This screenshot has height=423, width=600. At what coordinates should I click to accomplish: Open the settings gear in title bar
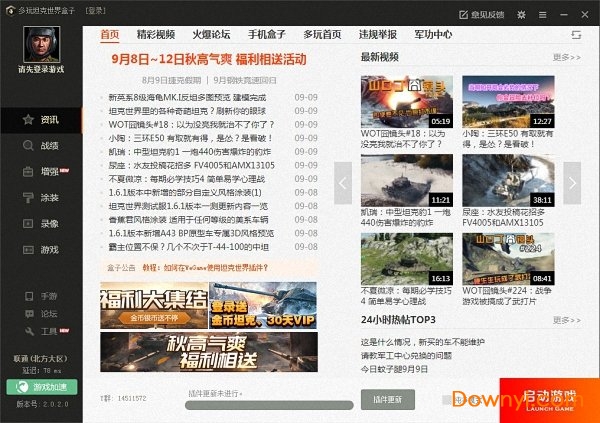tap(521, 15)
